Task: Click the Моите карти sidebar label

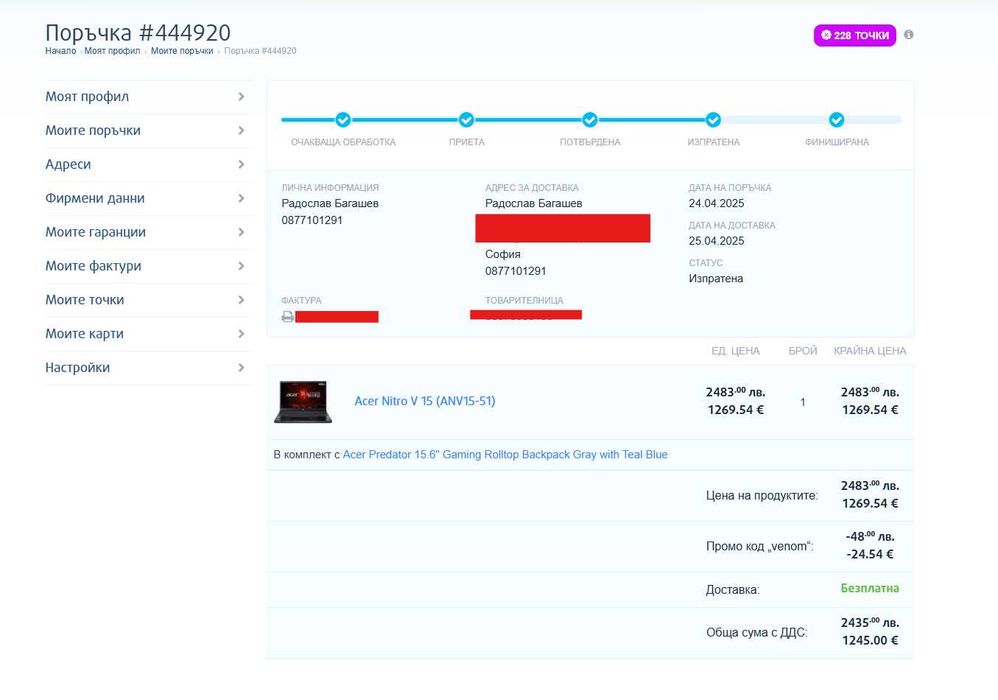Action: [85, 333]
